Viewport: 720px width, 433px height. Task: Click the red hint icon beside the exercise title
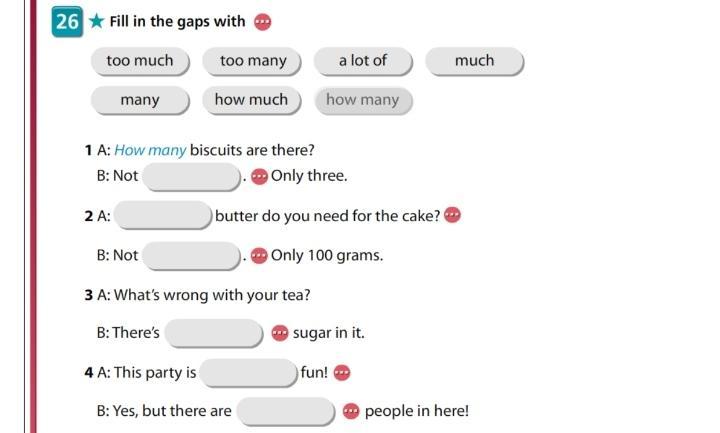click(263, 22)
